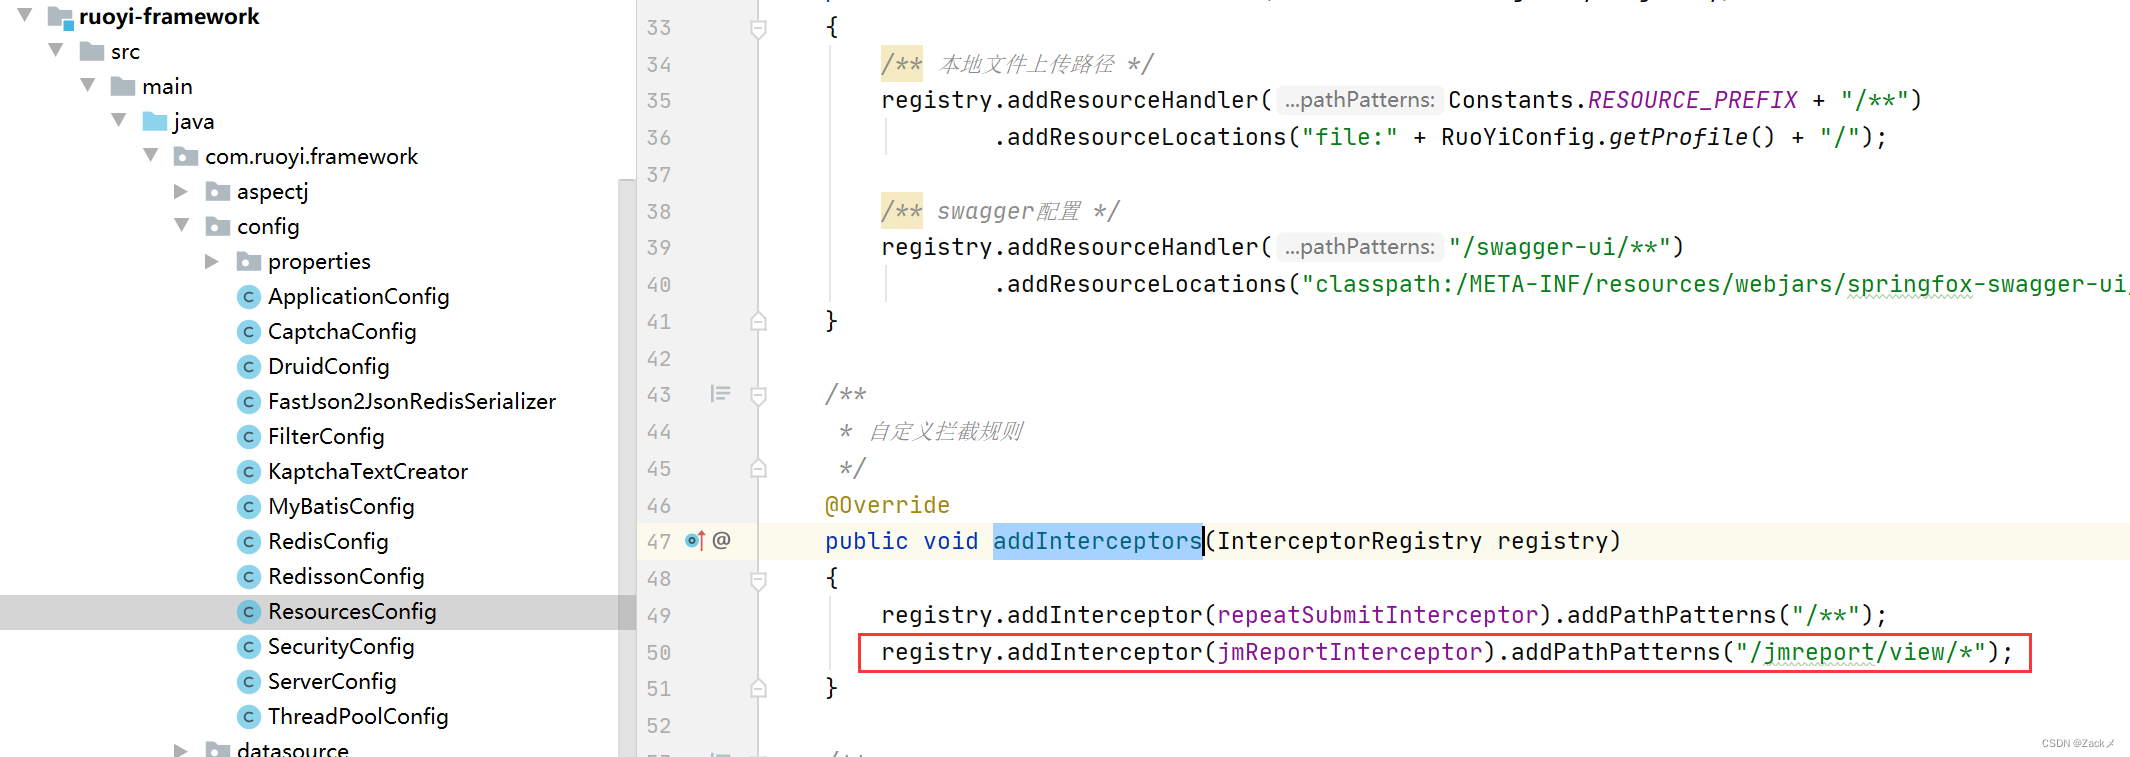Fold the addInterceptors body at line 48

(759, 580)
